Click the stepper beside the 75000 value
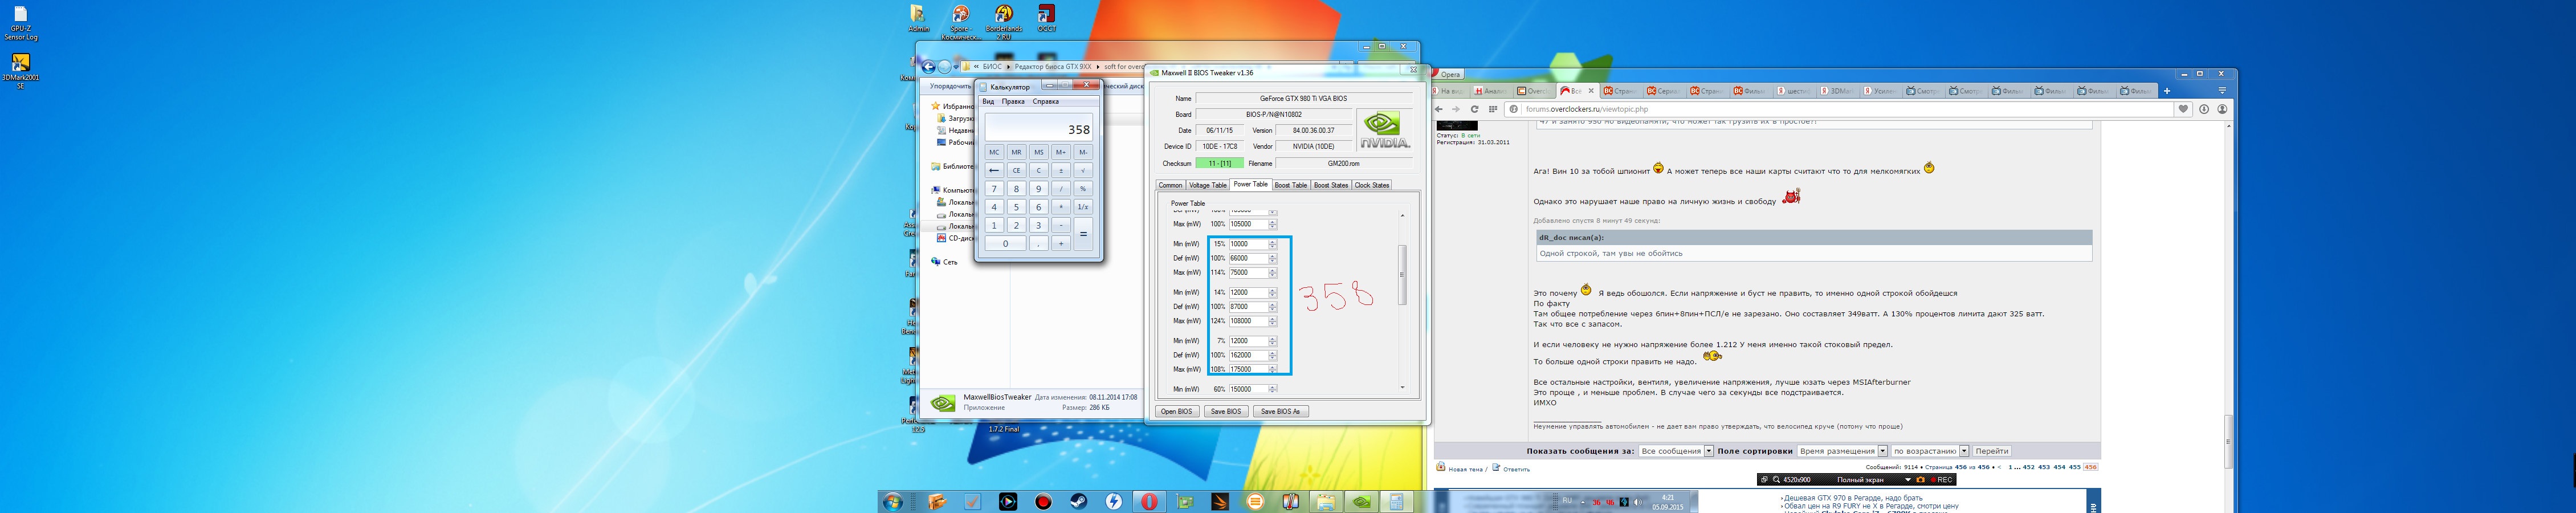2576x513 pixels. coord(1272,272)
